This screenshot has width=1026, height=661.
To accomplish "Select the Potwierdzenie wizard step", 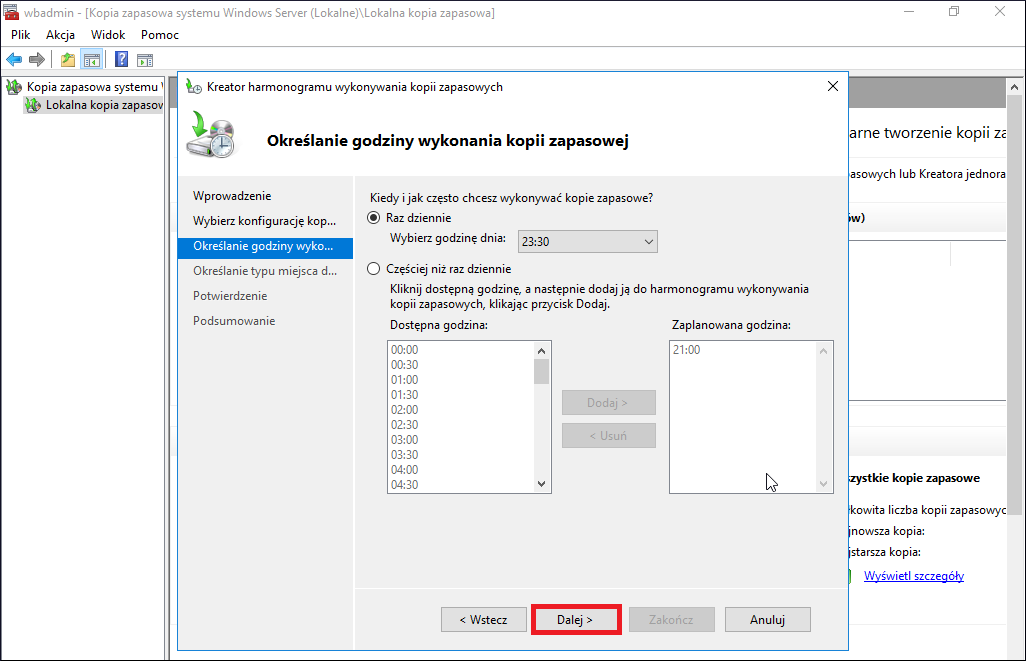I will [230, 296].
